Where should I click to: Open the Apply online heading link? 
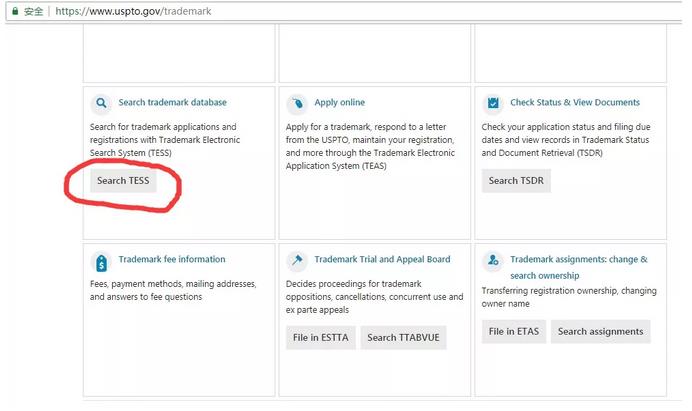click(x=339, y=102)
